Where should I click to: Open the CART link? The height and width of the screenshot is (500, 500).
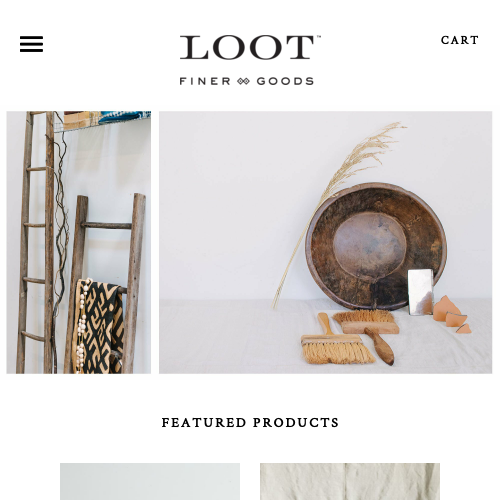tap(459, 40)
